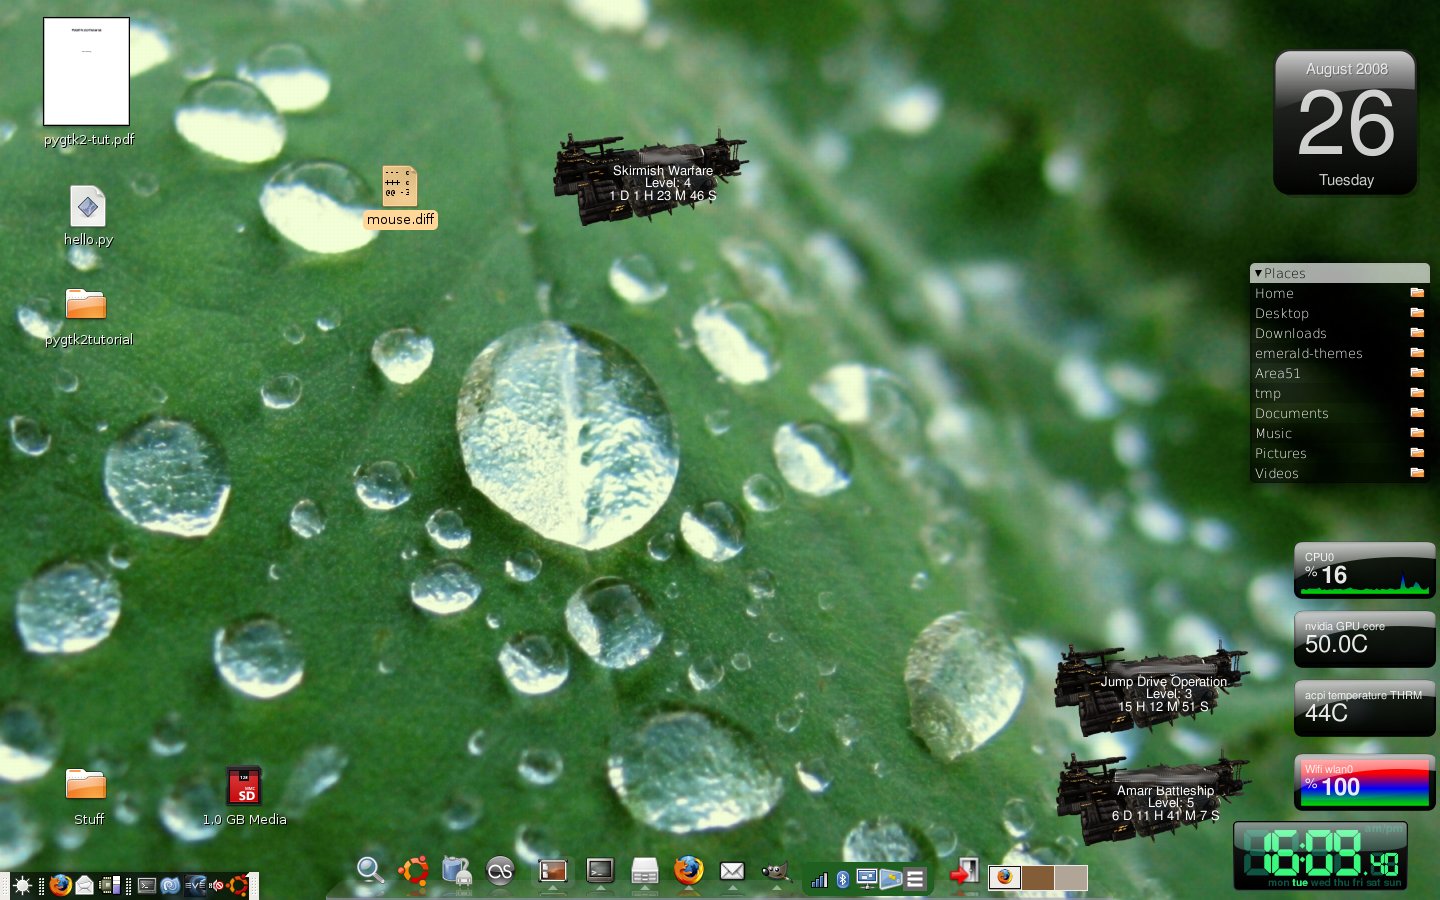Open Desktop in Places widget
This screenshot has width=1440, height=900.
[1339, 313]
